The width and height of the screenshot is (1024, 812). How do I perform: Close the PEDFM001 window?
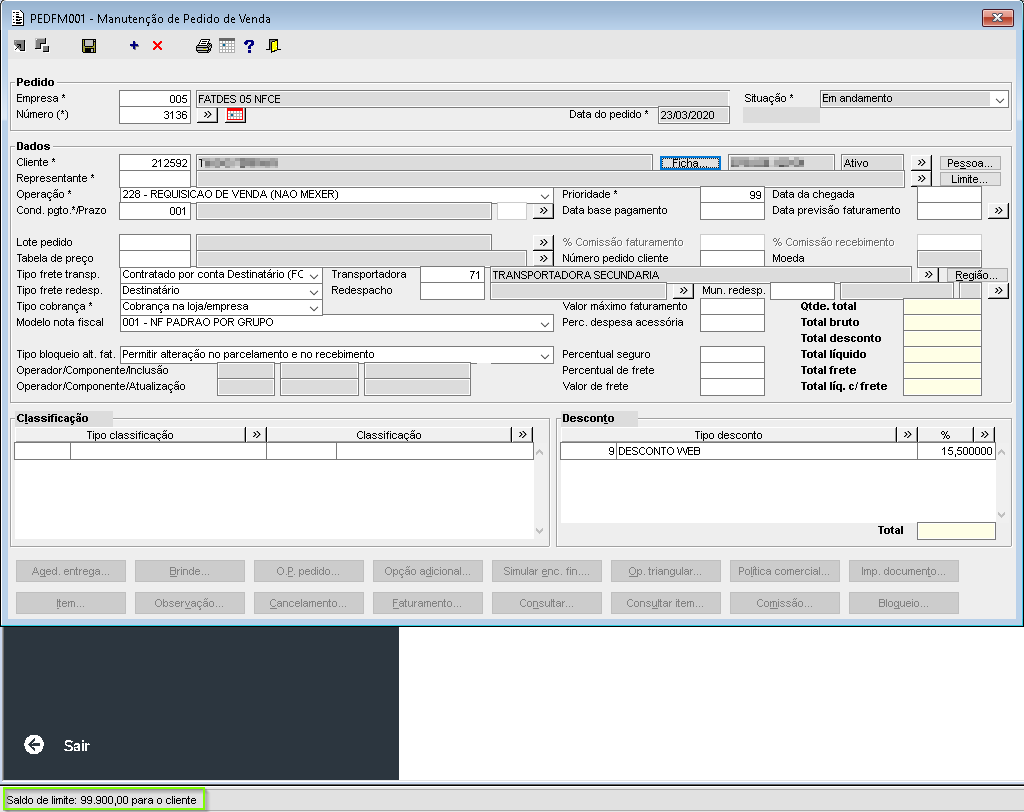997,18
